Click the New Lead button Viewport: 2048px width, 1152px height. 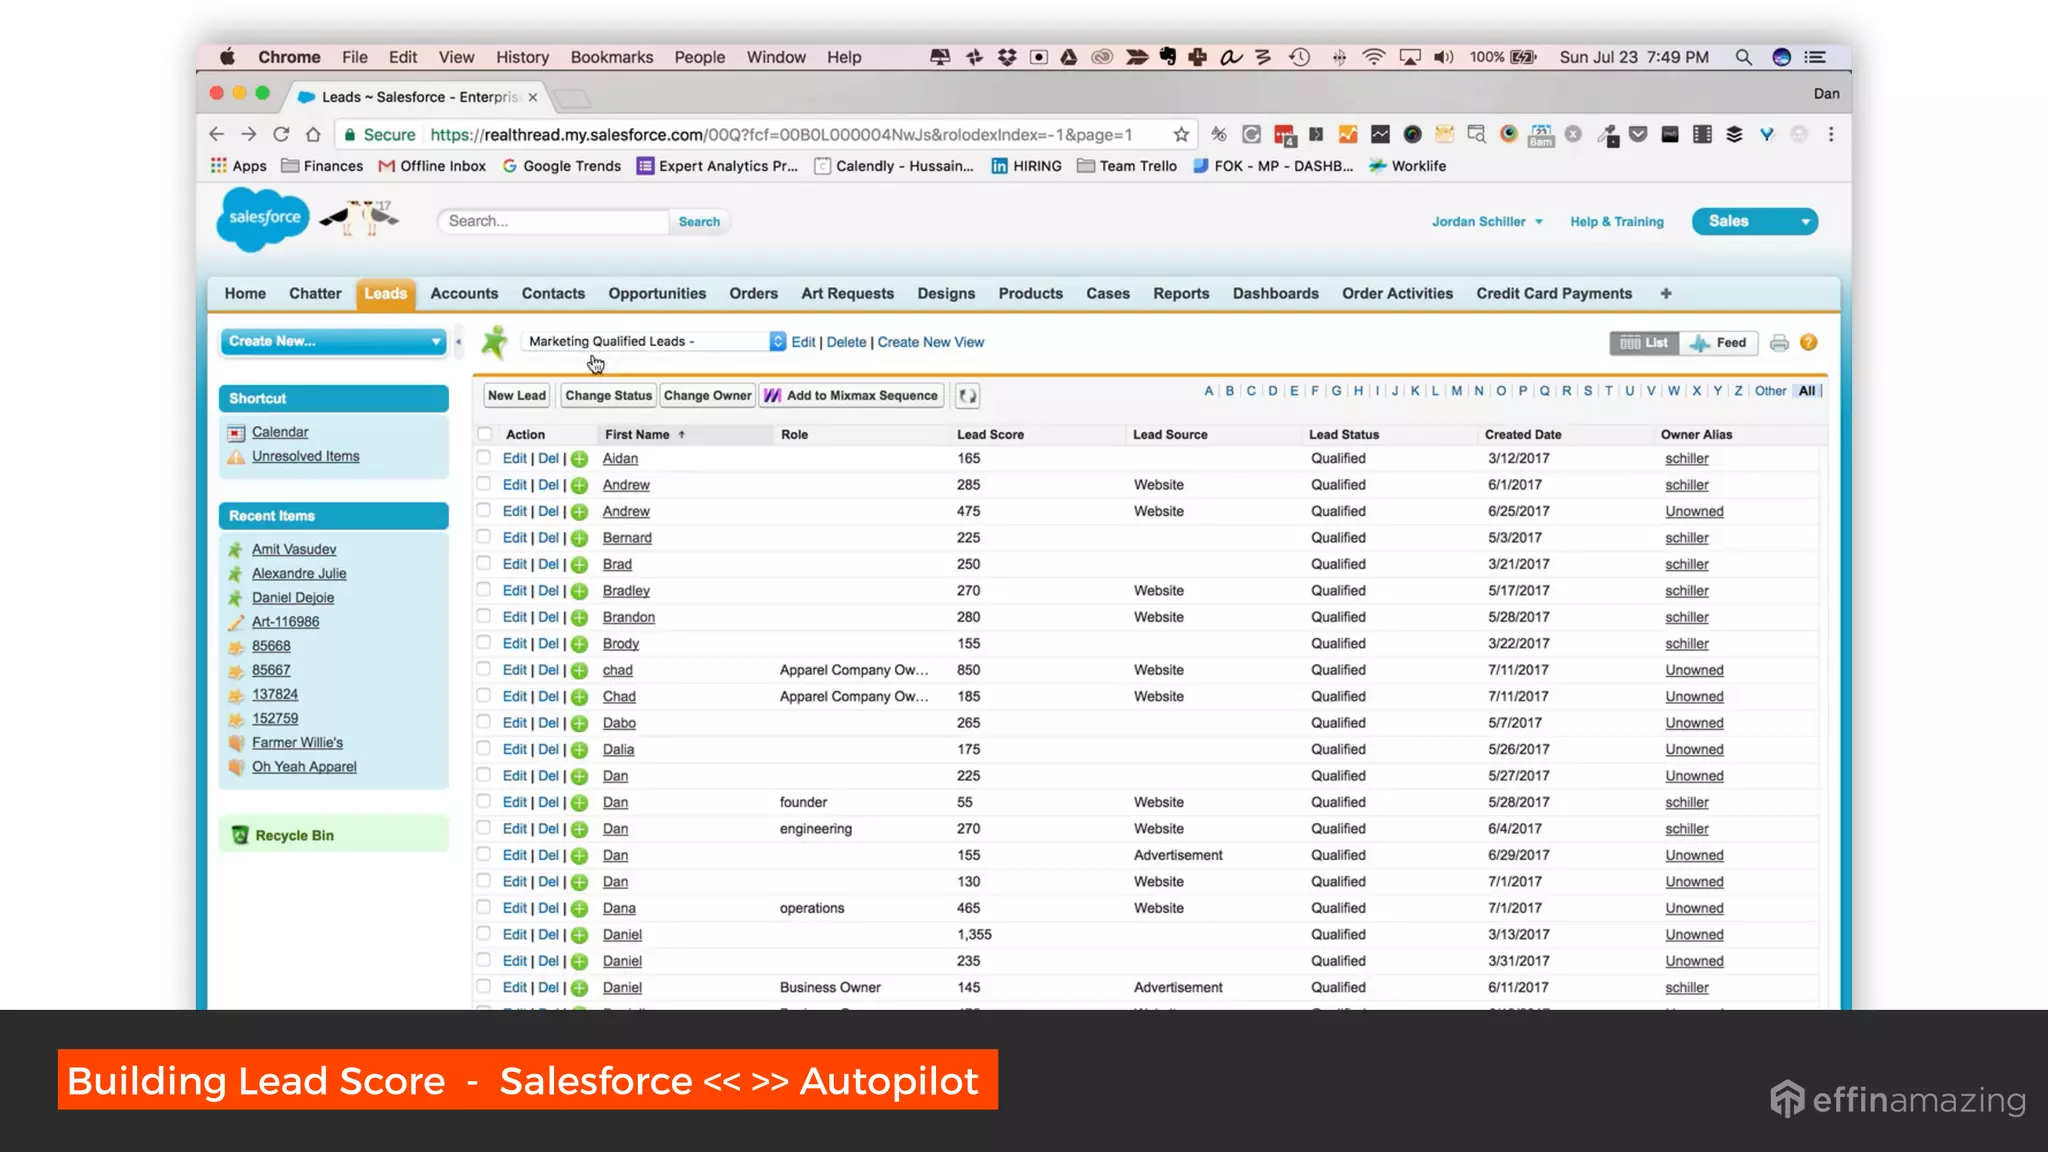[x=517, y=396]
